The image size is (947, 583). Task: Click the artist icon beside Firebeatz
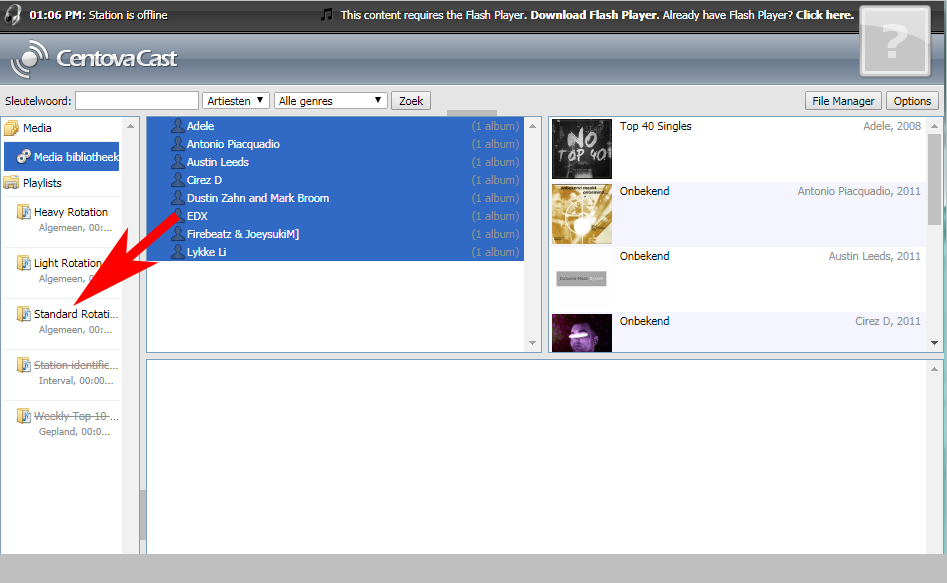pyautogui.click(x=178, y=234)
